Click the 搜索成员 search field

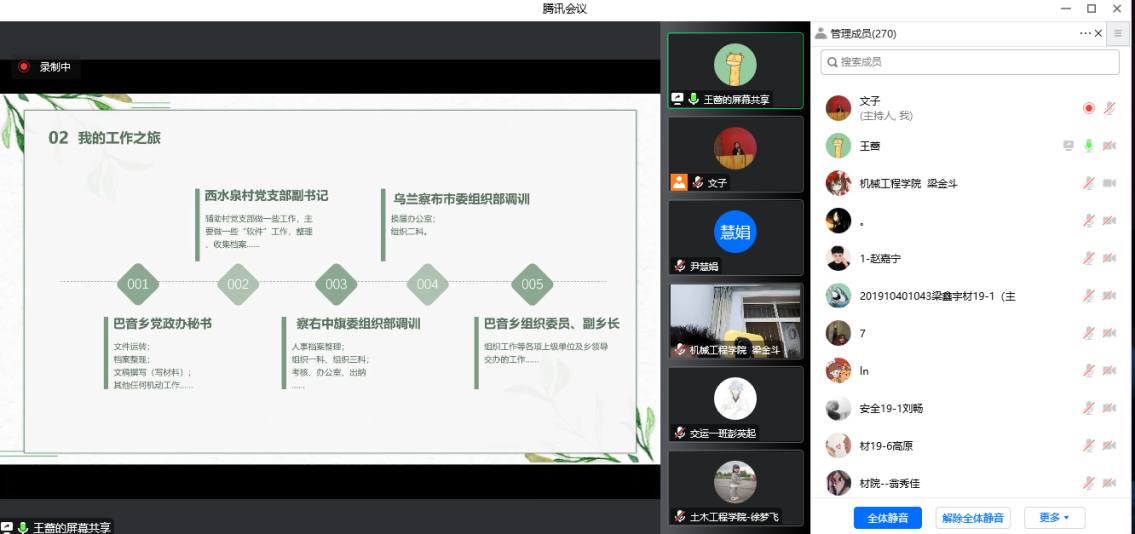[970, 62]
